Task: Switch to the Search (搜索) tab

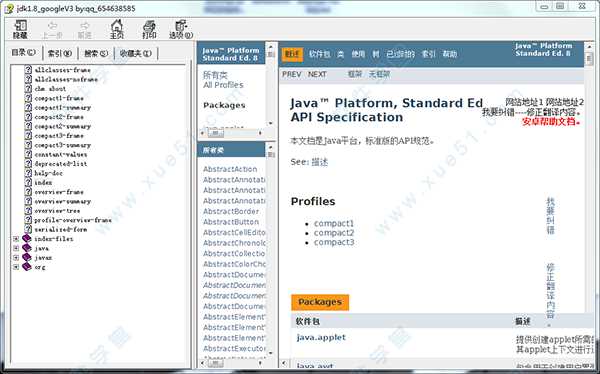Action: 96,54
